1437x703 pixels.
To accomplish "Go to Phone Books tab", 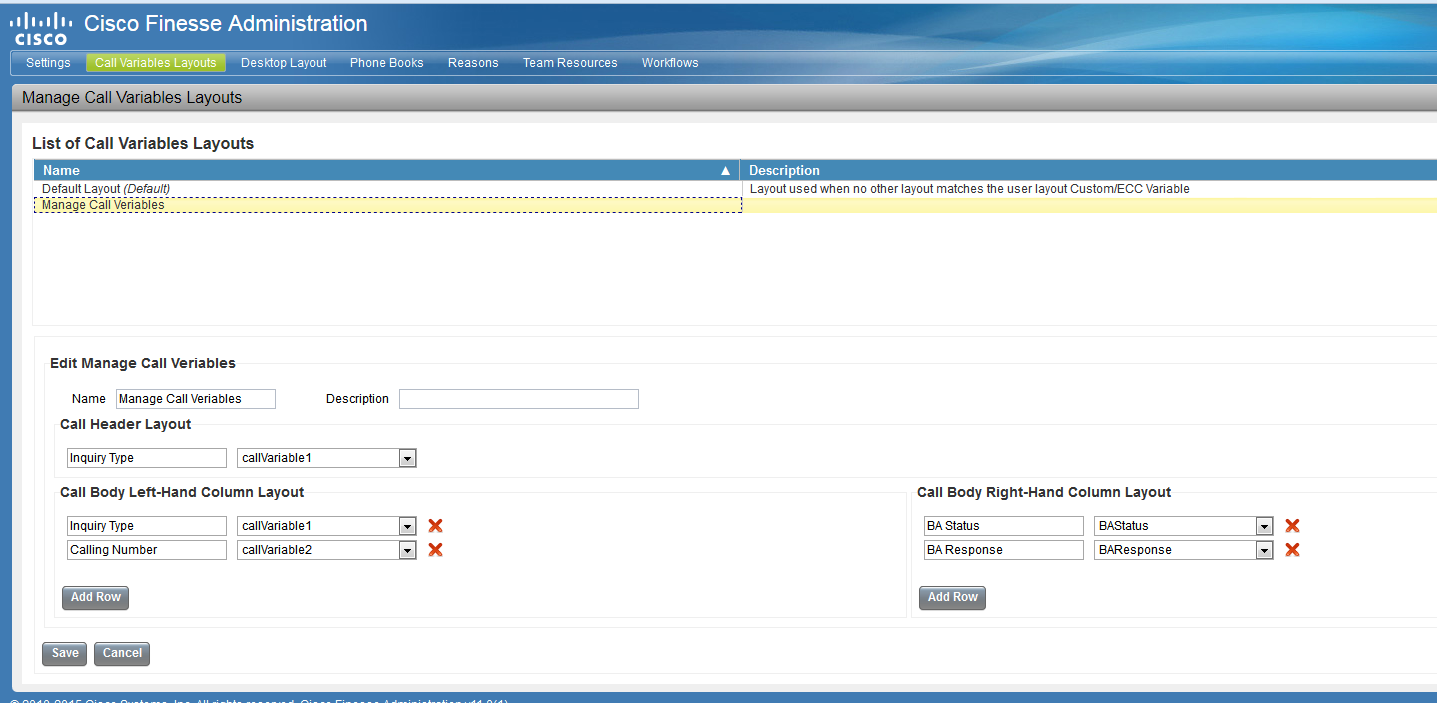I will coord(387,63).
